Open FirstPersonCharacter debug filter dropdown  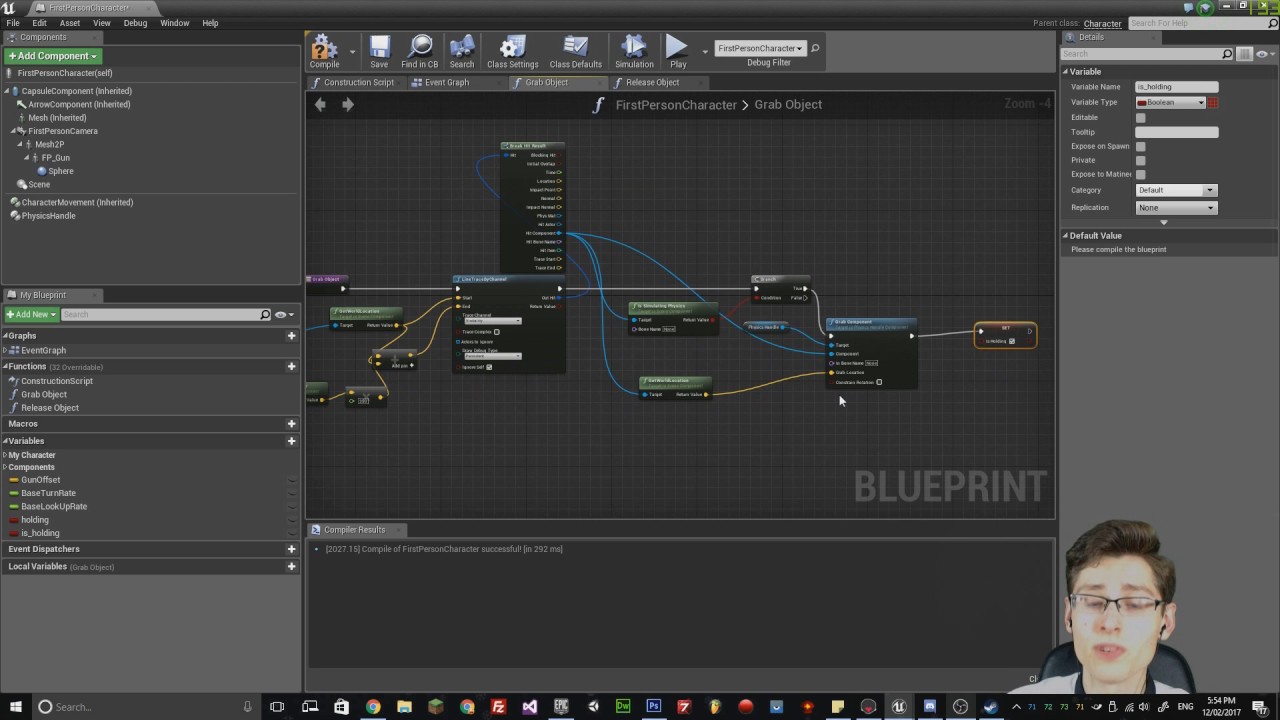760,48
